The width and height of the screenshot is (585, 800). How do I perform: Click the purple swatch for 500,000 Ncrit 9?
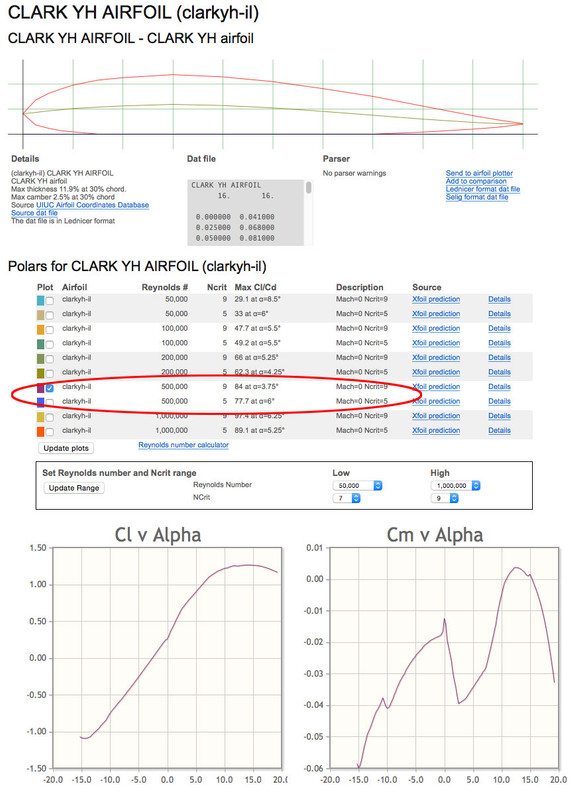(x=41, y=388)
